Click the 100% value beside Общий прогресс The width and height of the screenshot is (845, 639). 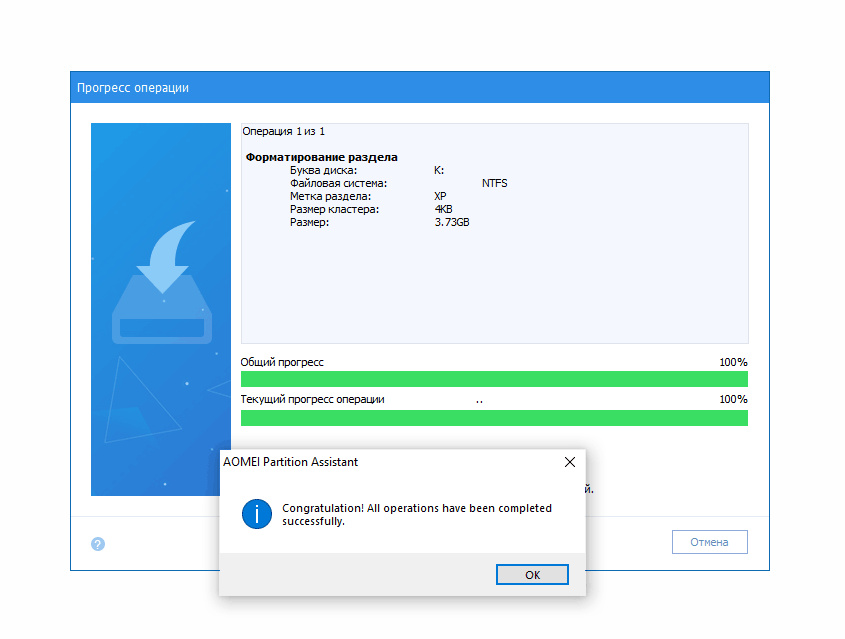(733, 362)
